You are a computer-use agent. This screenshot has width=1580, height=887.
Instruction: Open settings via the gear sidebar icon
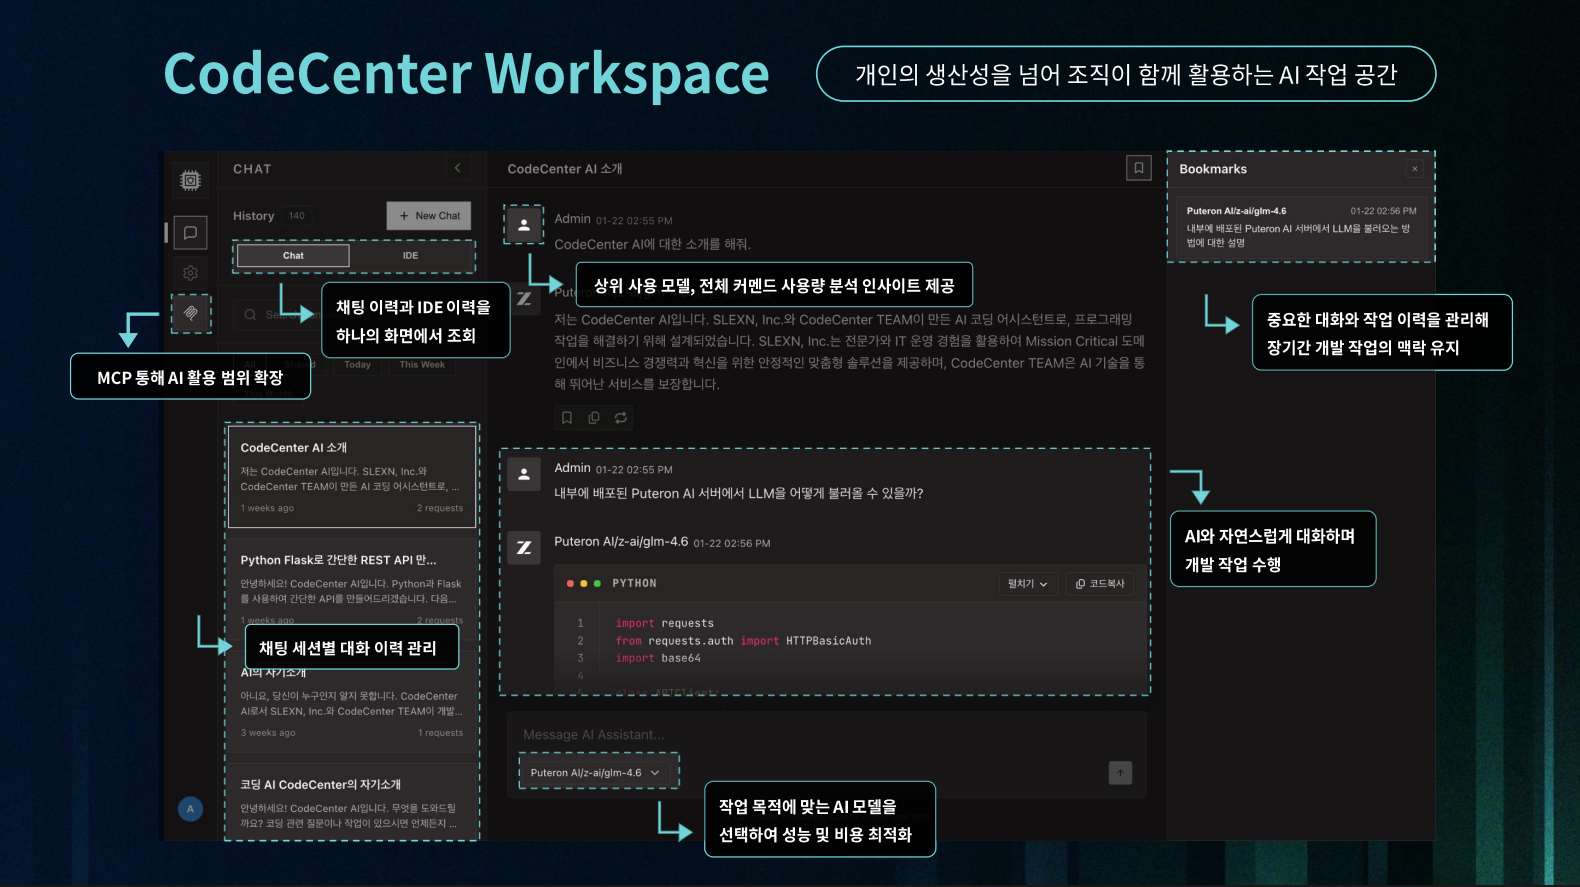pyautogui.click(x=190, y=273)
